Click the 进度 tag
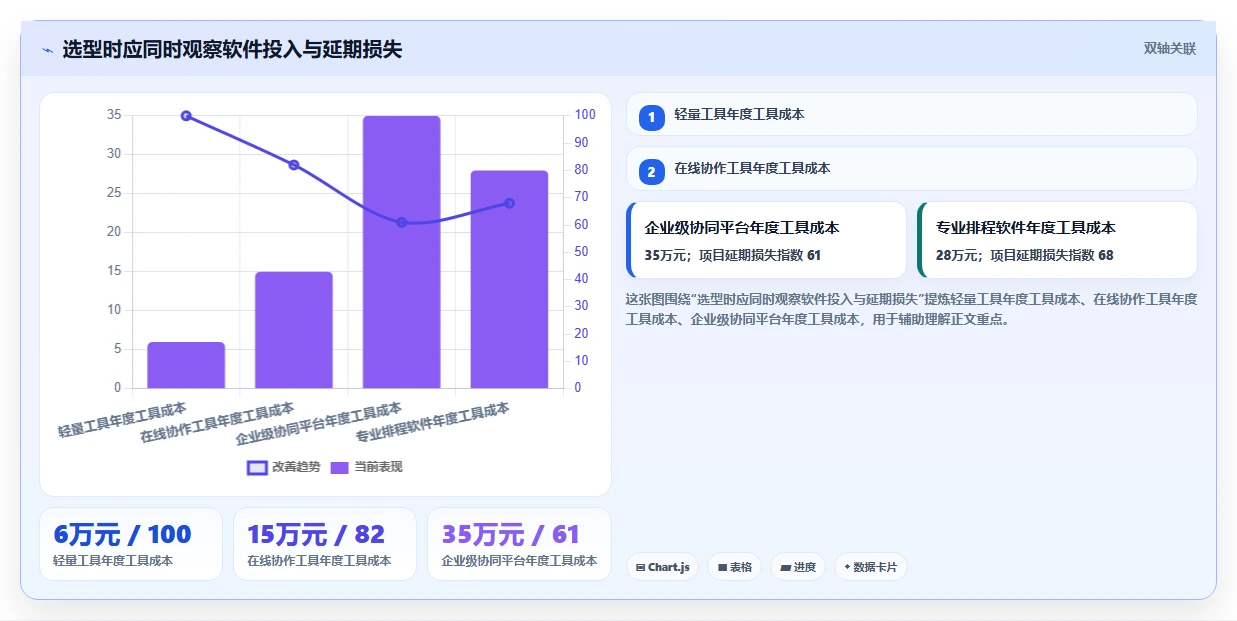Image resolution: width=1237 pixels, height=621 pixels. click(x=798, y=567)
